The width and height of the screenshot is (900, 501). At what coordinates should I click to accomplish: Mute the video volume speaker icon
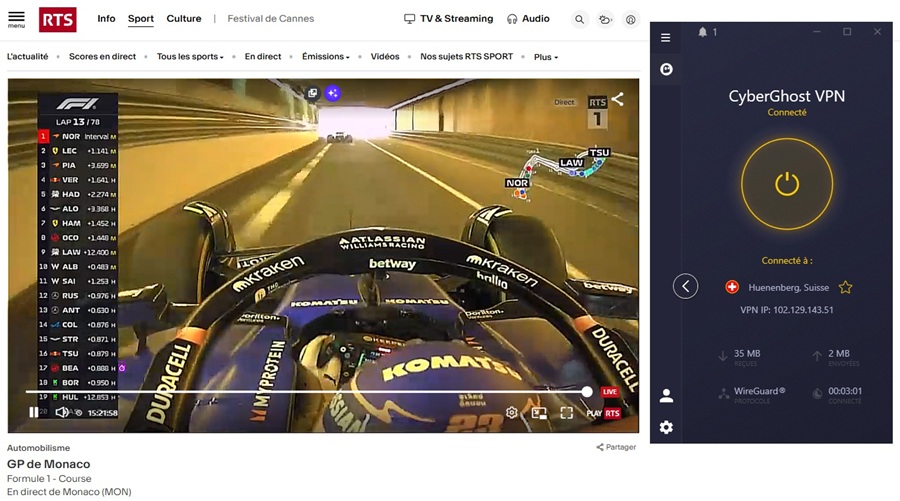[x=61, y=412]
